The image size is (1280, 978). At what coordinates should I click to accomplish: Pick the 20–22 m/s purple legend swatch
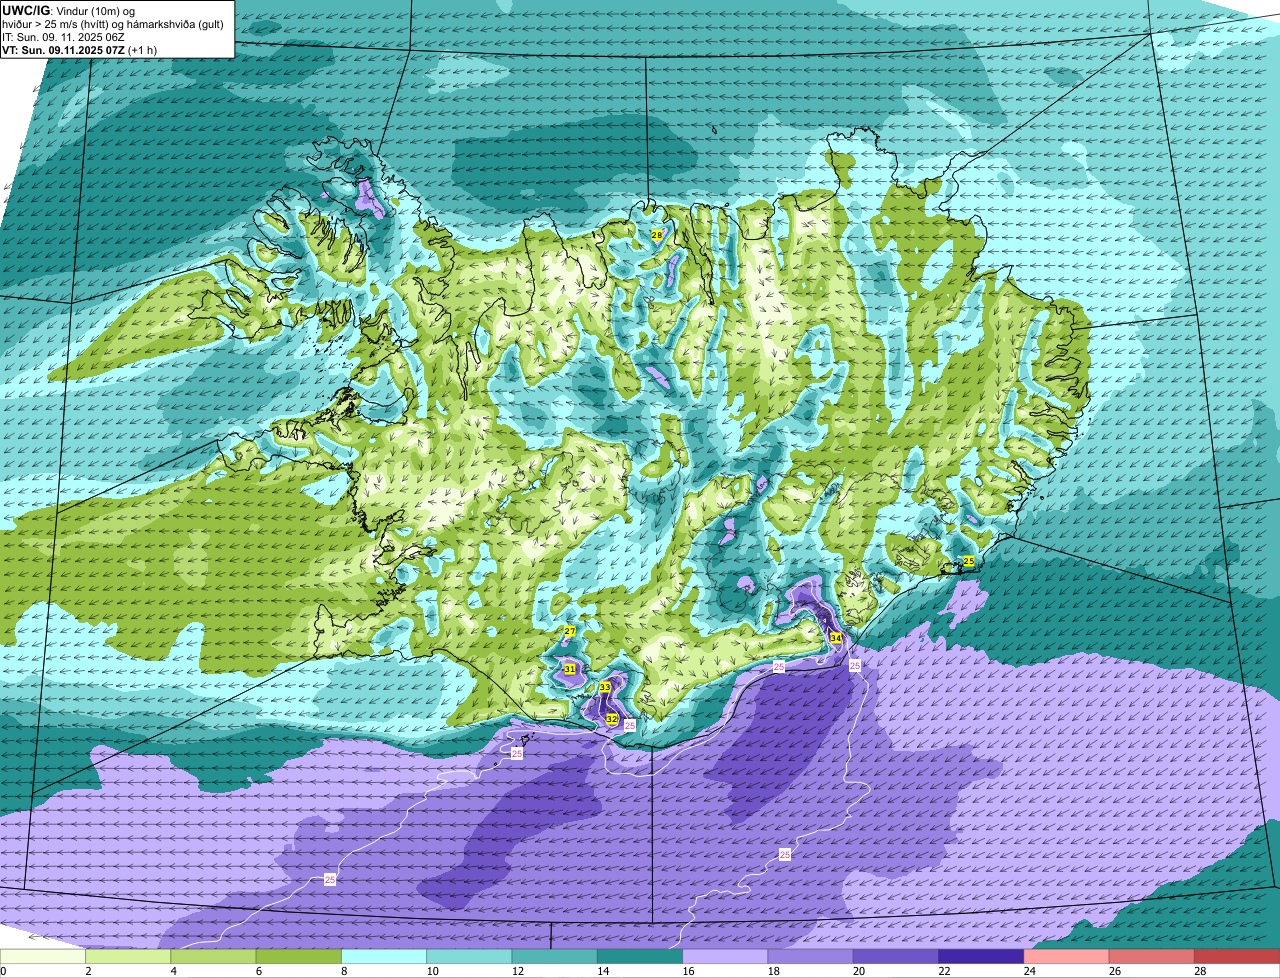click(x=896, y=957)
